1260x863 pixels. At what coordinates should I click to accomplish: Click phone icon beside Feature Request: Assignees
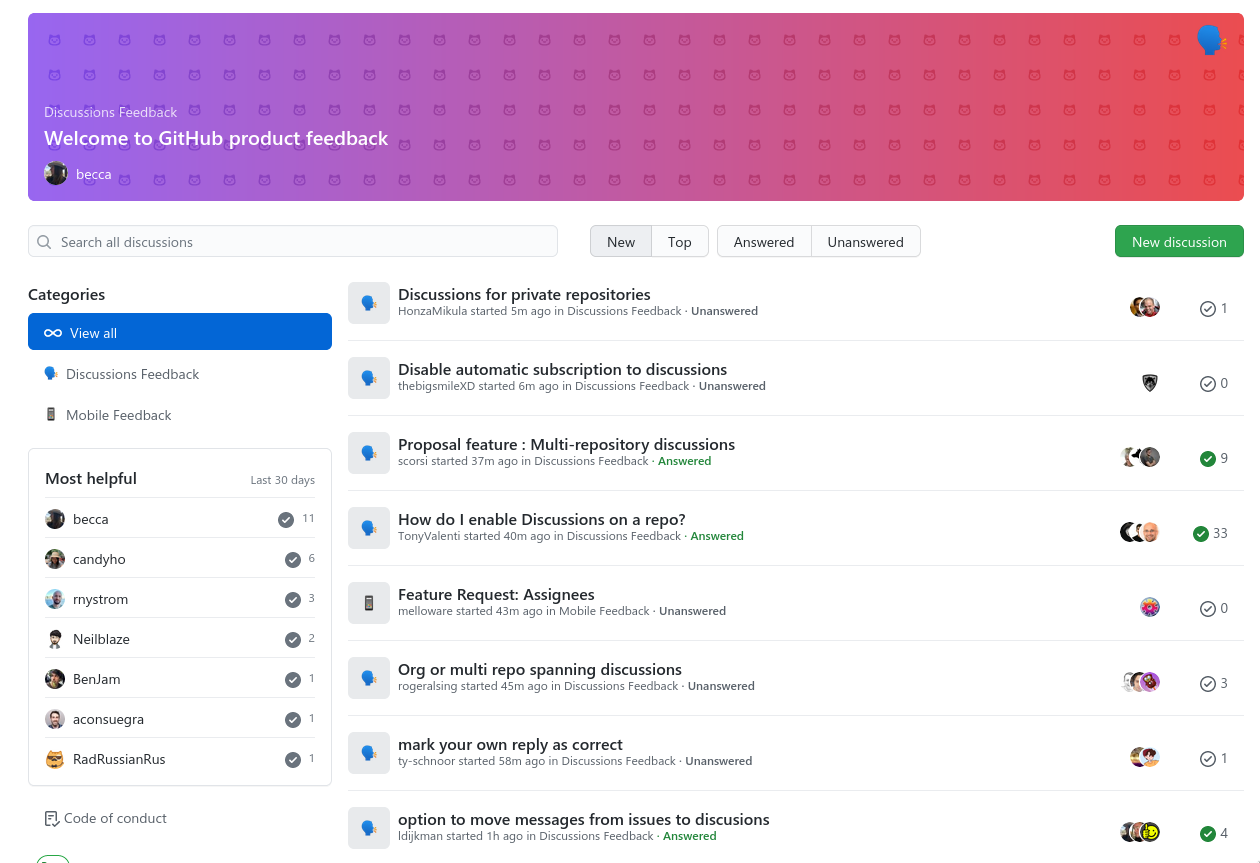click(x=369, y=603)
